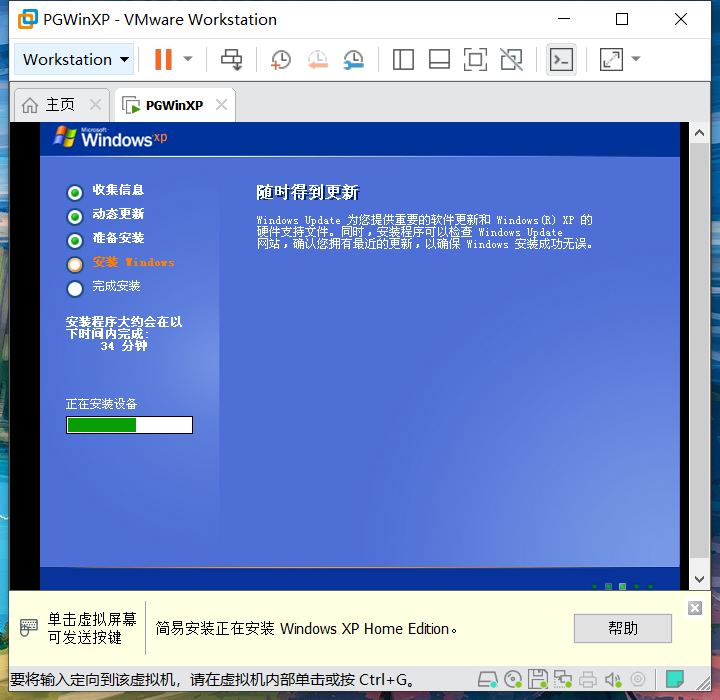Click the Windows XP logo in VM
This screenshot has width=720, height=700.
110,137
